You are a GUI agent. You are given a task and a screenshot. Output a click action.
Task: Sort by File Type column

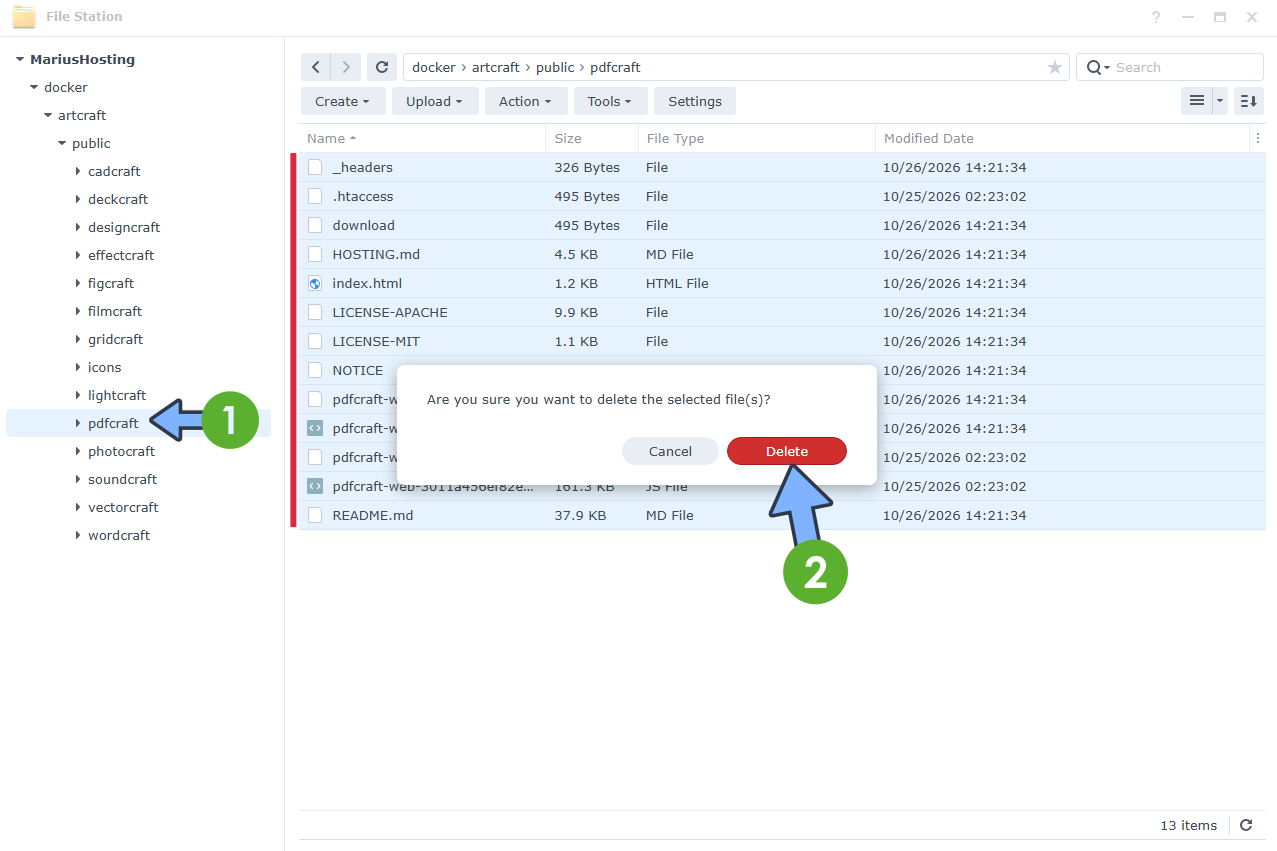756,138
